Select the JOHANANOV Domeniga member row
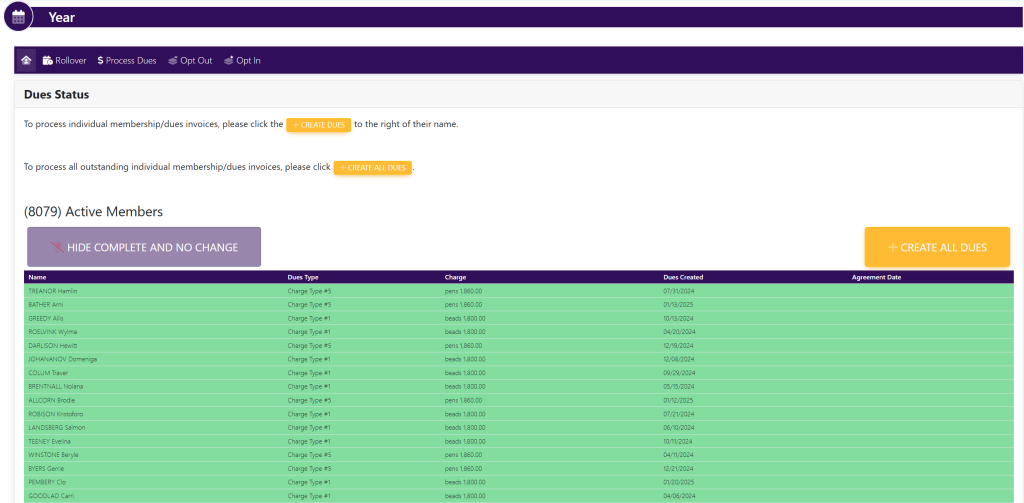Image resolution: width=1024 pixels, height=503 pixels. (62, 359)
